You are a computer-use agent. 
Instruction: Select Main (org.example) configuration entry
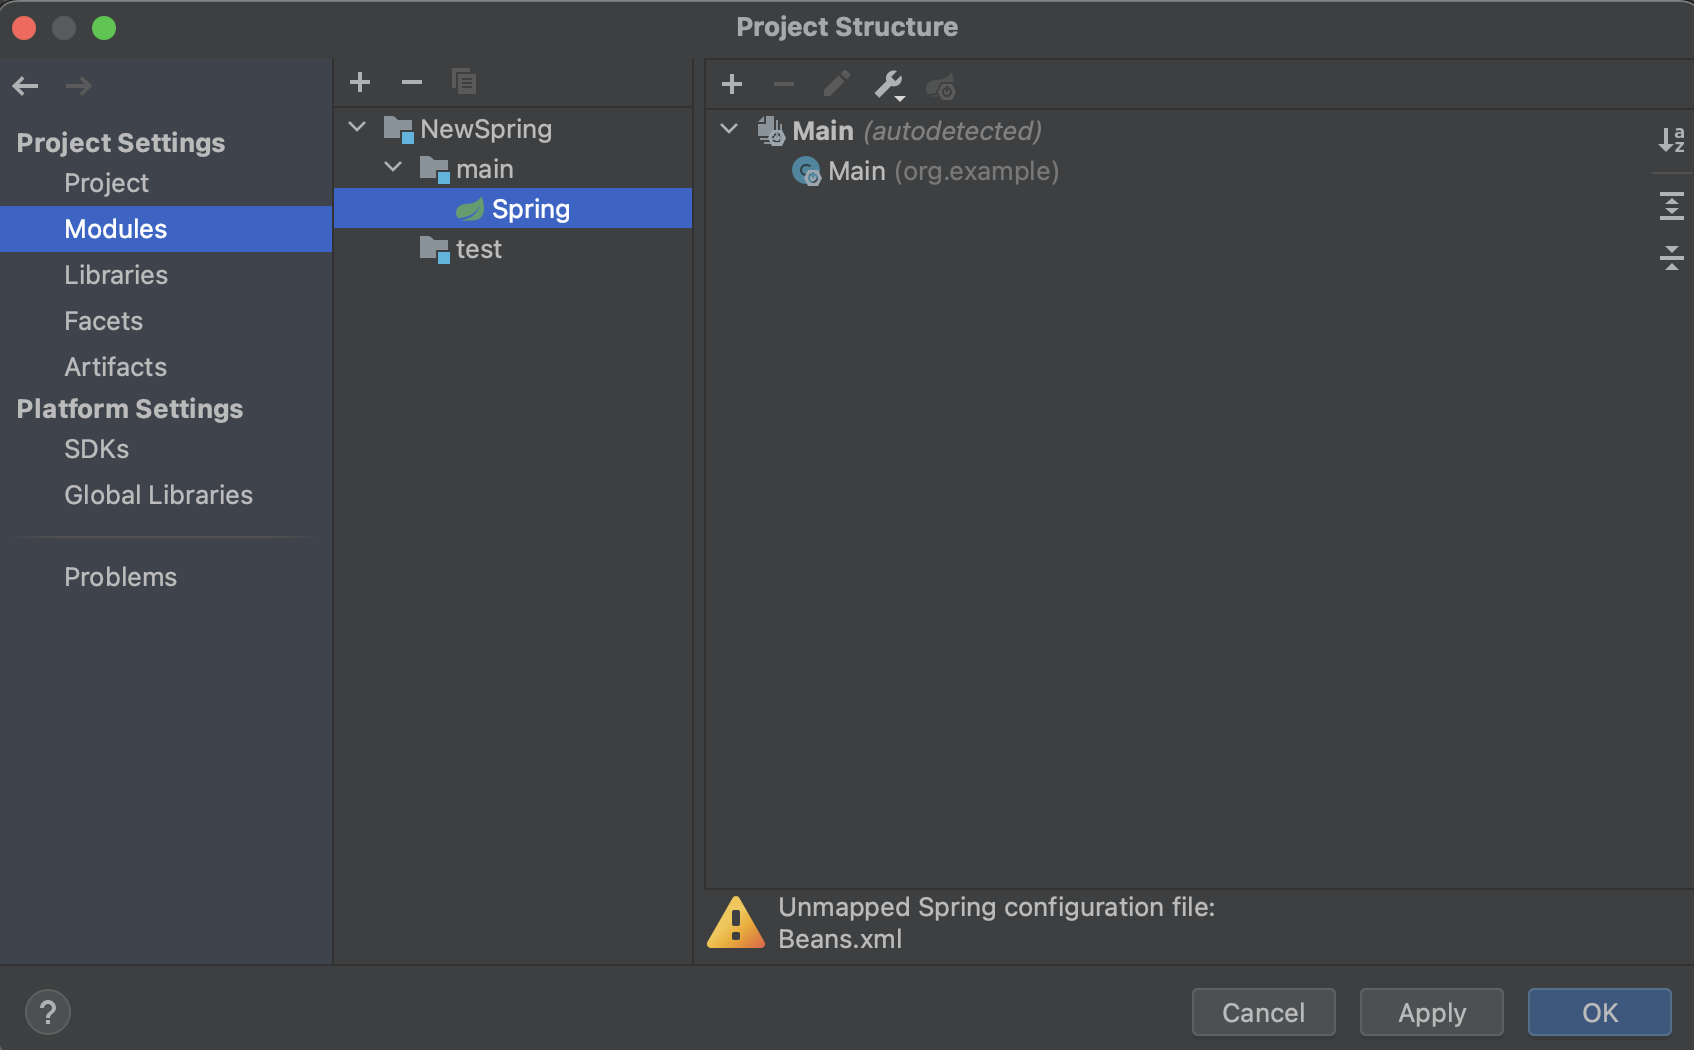(940, 171)
